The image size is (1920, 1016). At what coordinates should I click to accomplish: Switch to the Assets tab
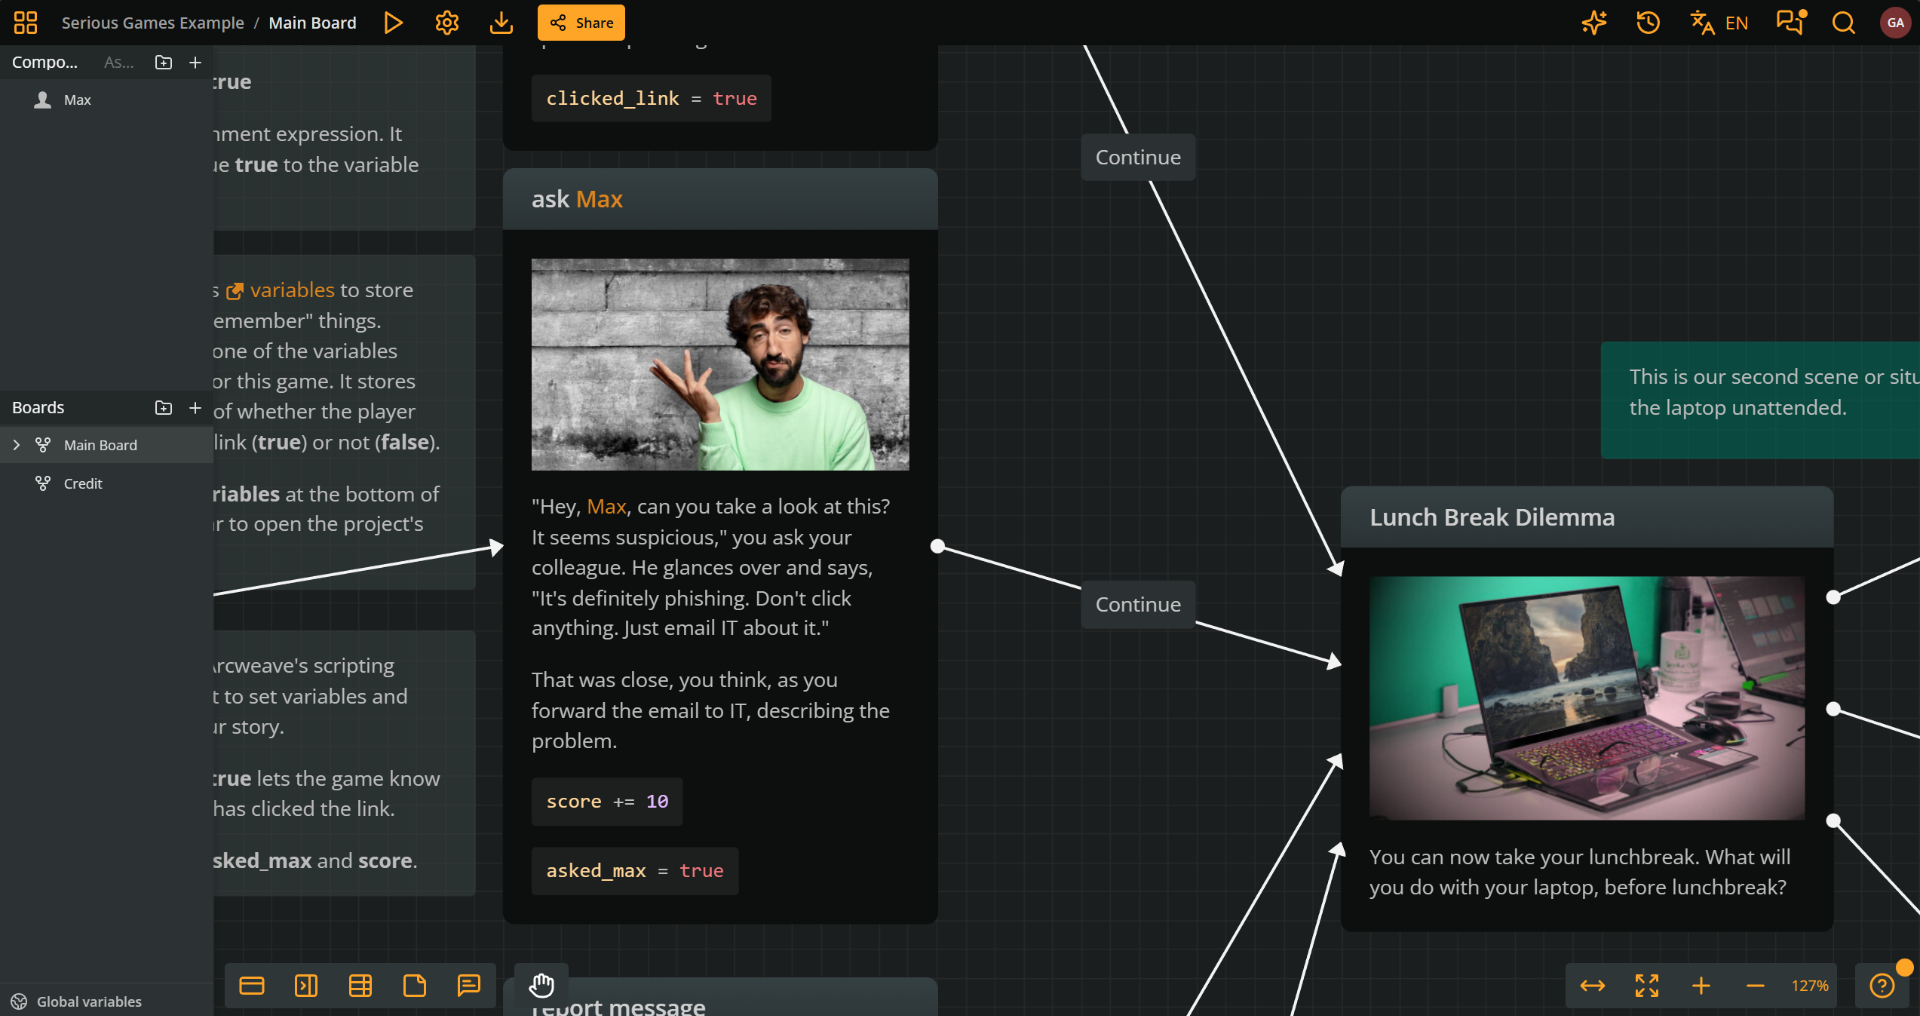[118, 62]
